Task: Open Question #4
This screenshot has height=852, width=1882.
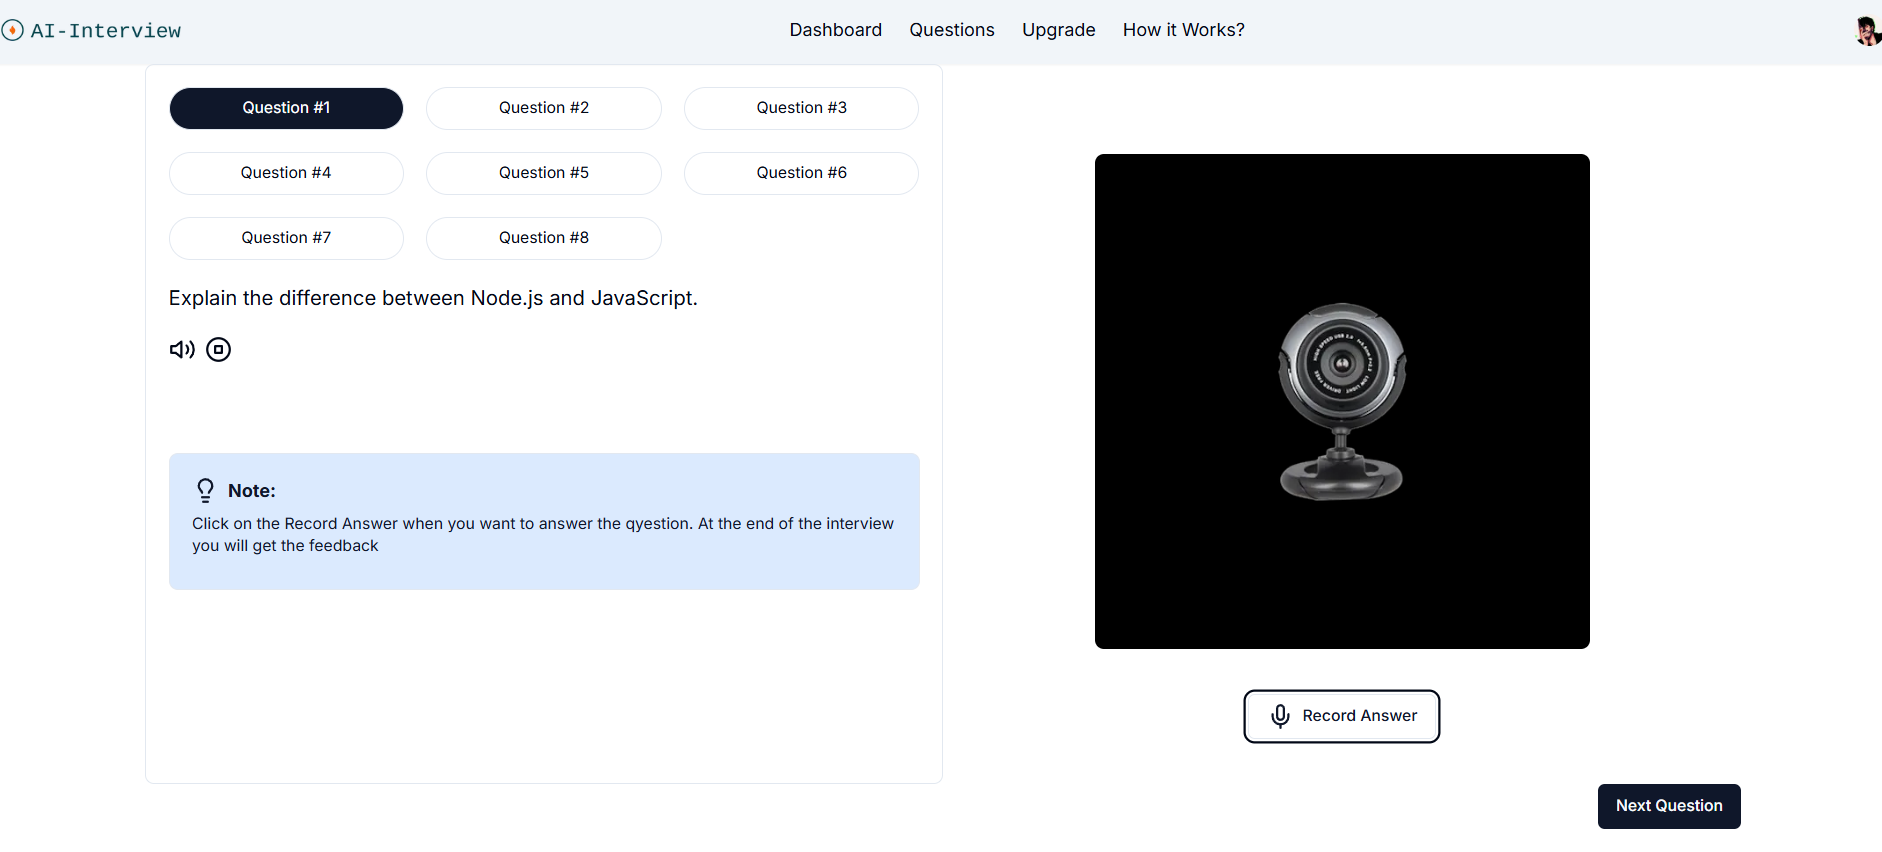Action: pyautogui.click(x=286, y=173)
